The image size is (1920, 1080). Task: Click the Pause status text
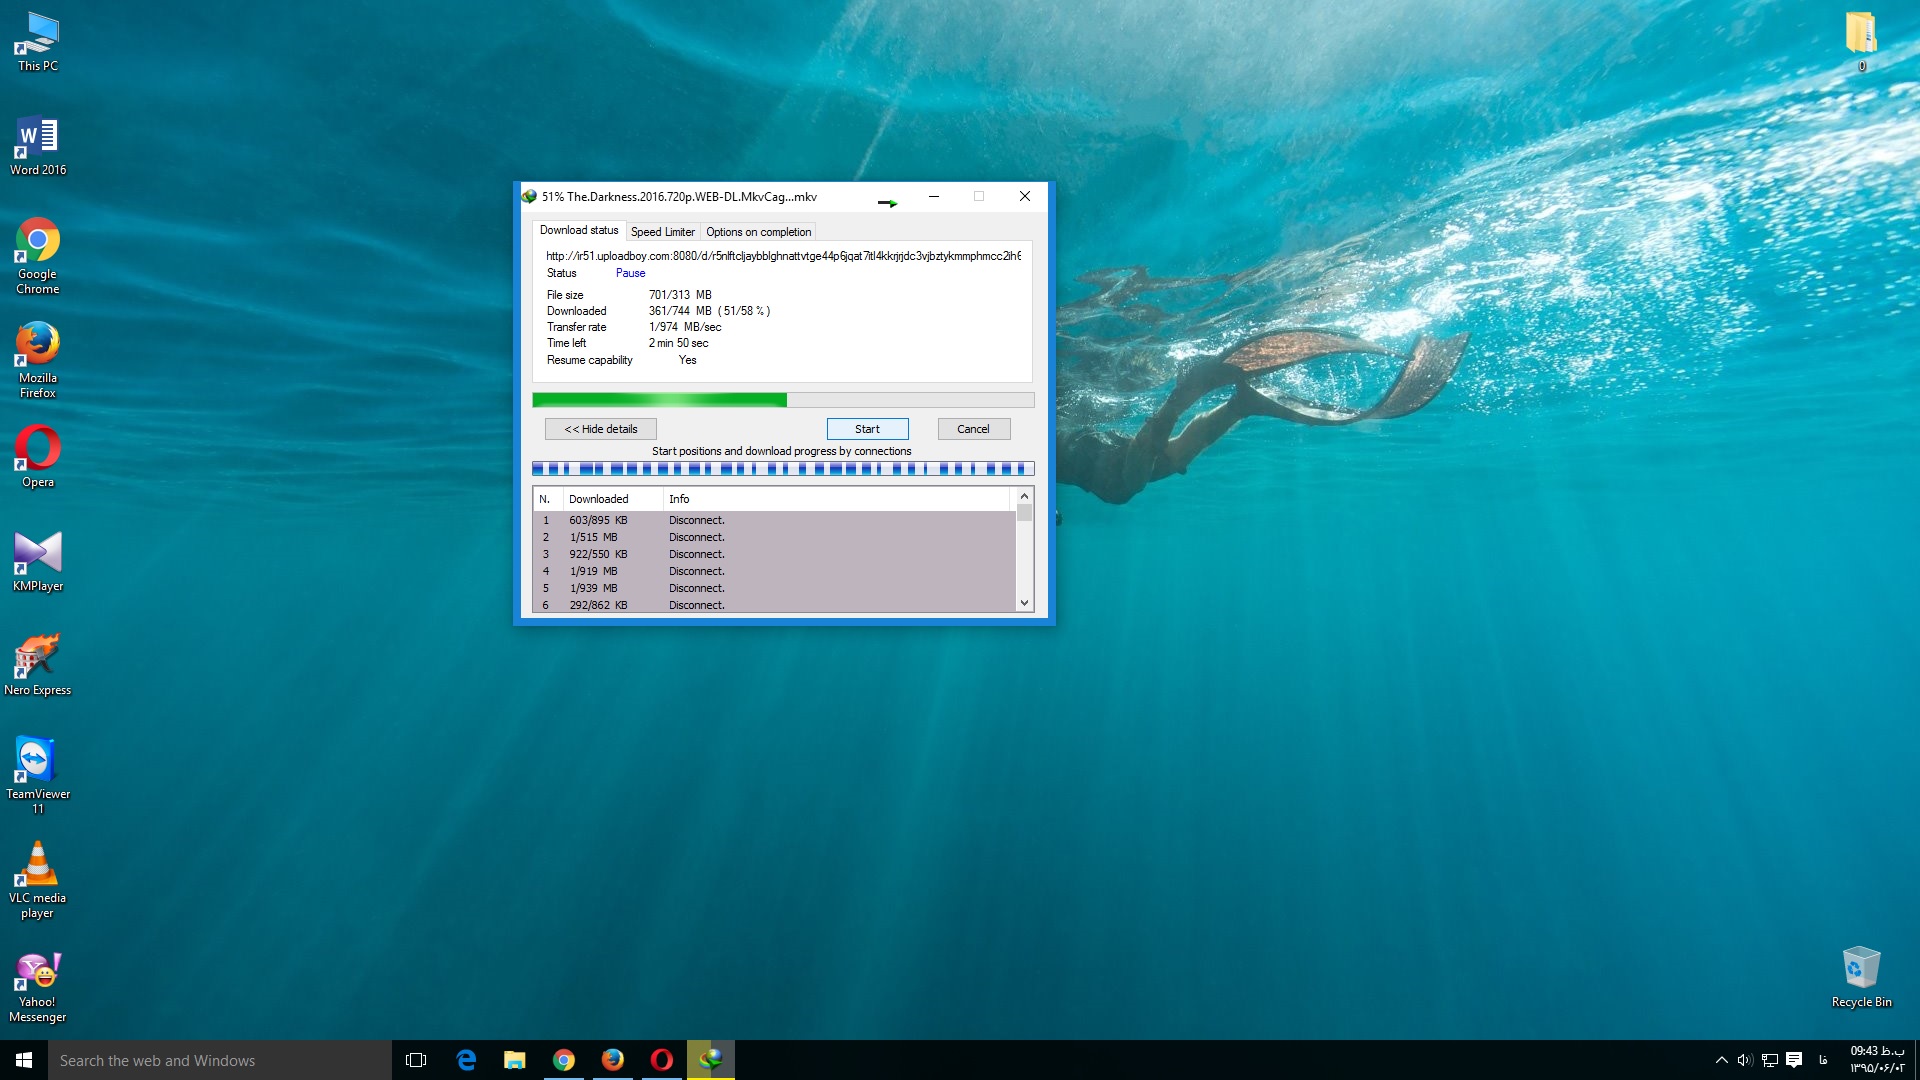[630, 273]
